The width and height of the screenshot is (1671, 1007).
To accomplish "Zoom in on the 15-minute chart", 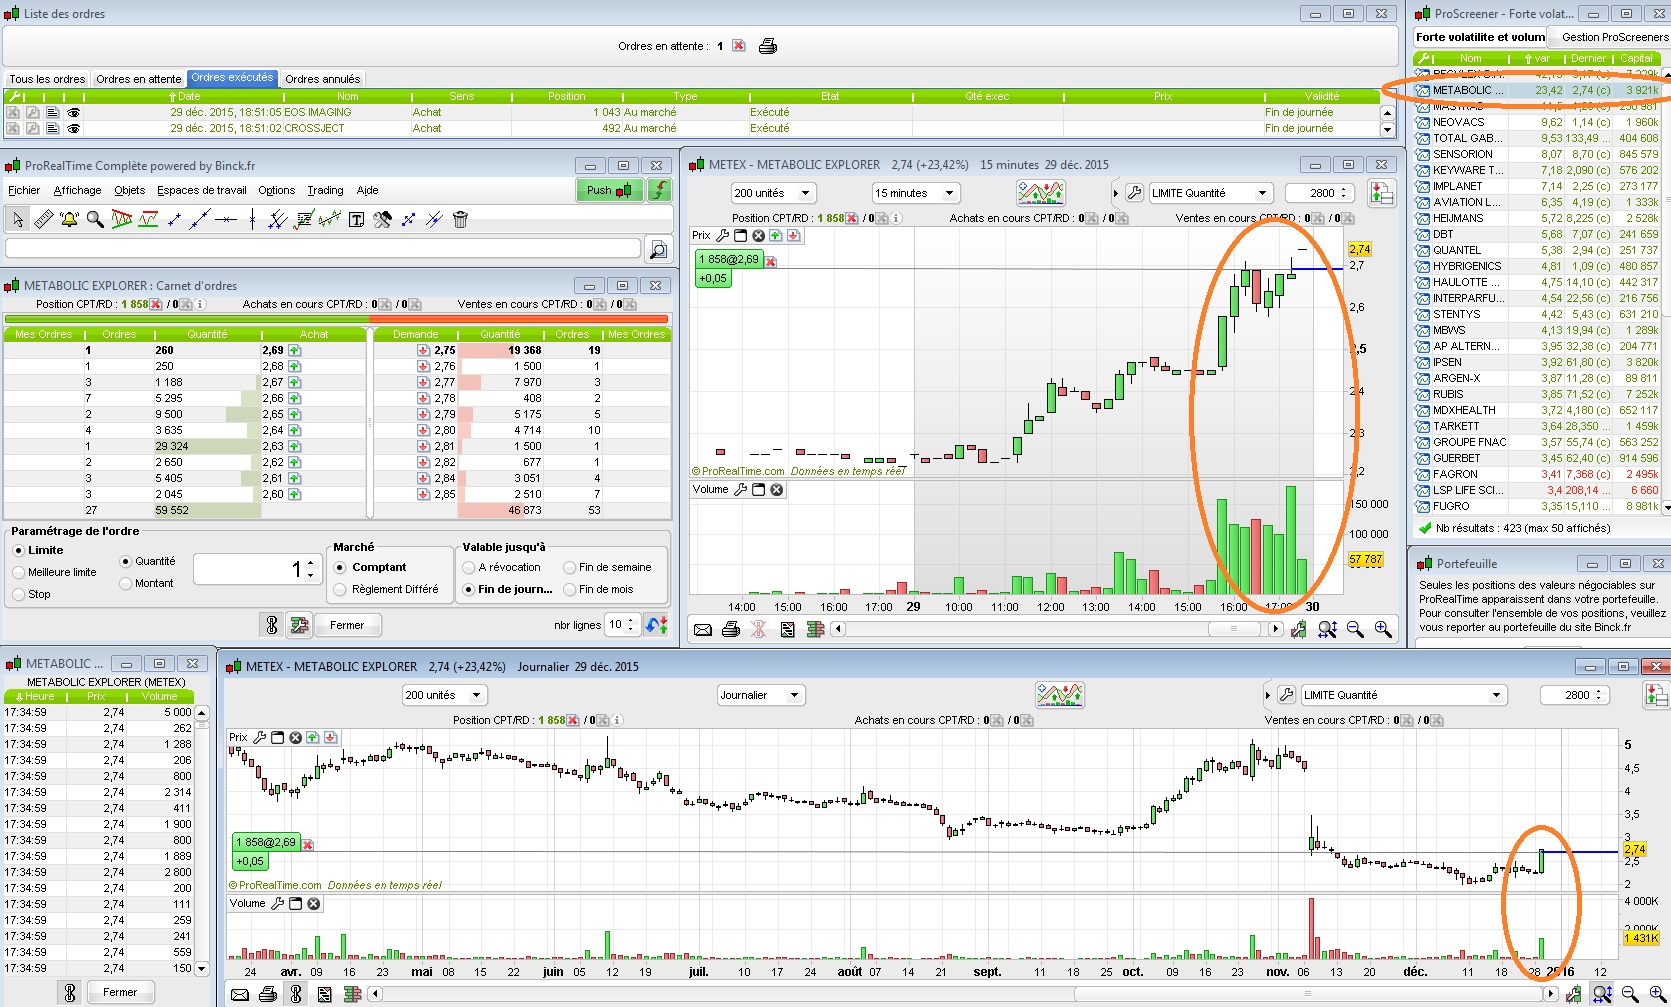I will pyautogui.click(x=1382, y=629).
